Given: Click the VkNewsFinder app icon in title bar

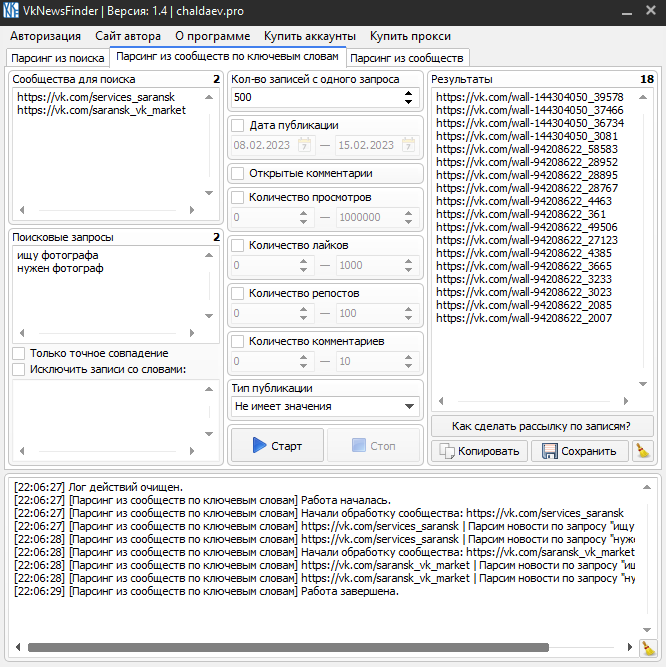Looking at the screenshot, I should (x=12, y=11).
